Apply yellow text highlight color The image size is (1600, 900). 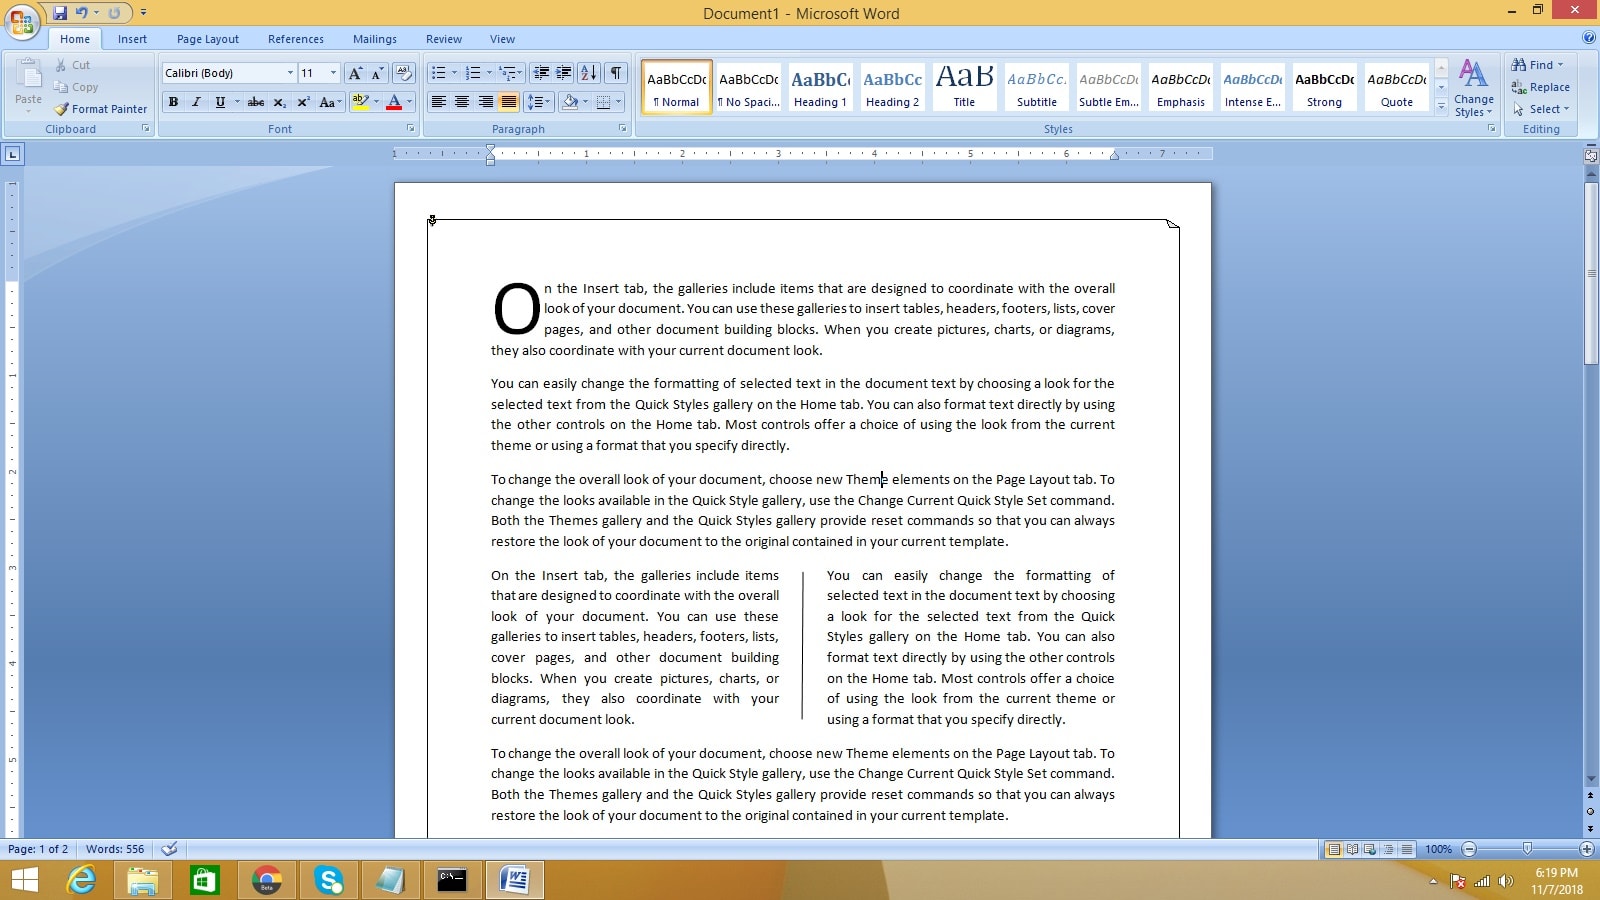[x=360, y=102]
